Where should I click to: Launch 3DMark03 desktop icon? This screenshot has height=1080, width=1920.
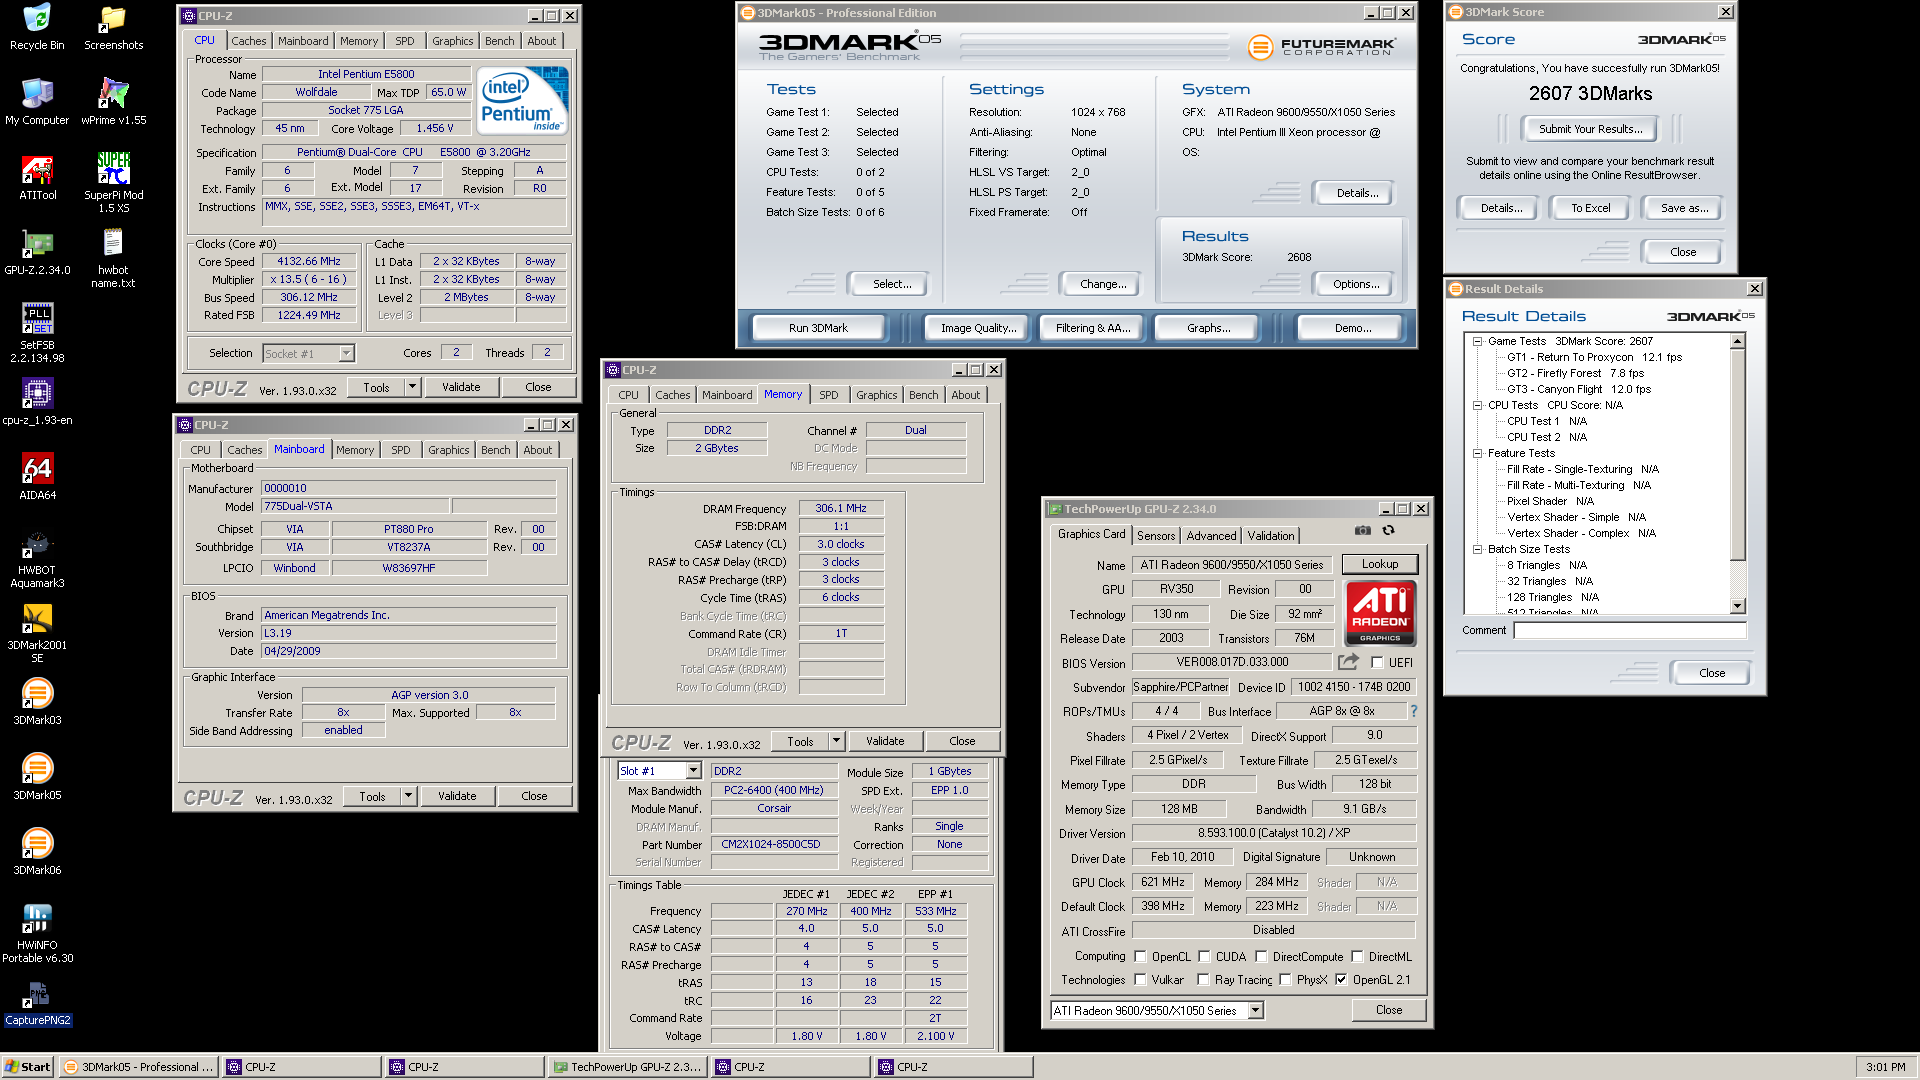[x=37, y=702]
